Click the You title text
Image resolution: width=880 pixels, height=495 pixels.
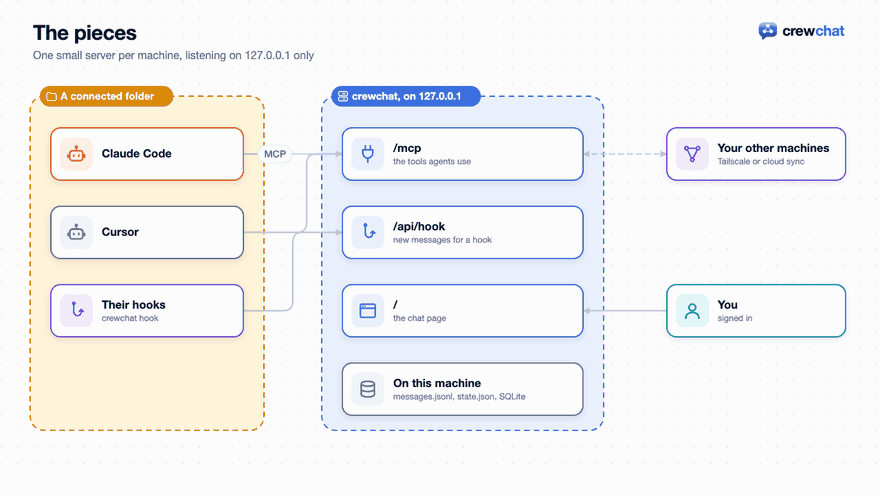point(727,305)
